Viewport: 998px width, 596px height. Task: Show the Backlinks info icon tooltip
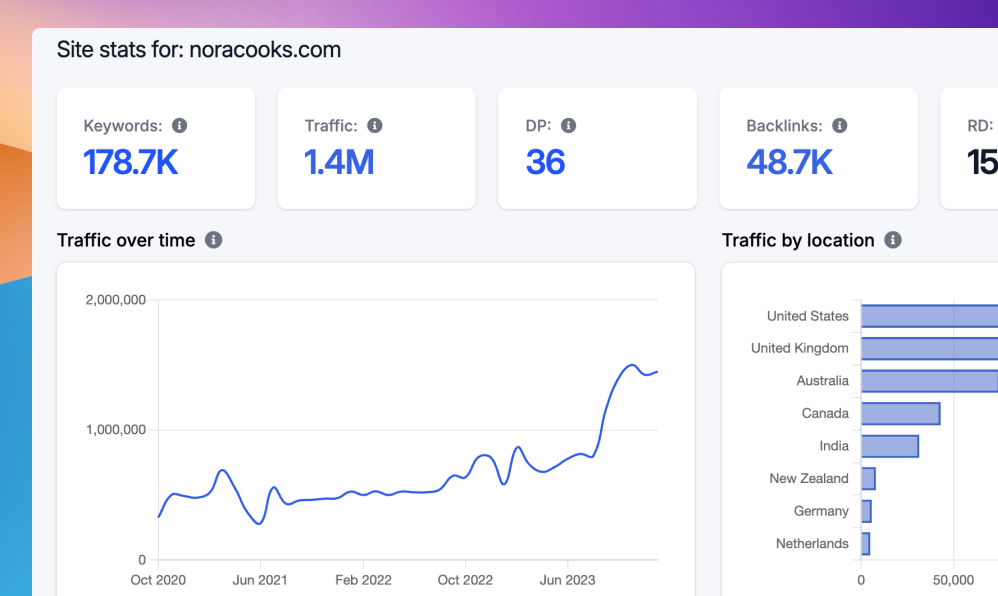[839, 126]
